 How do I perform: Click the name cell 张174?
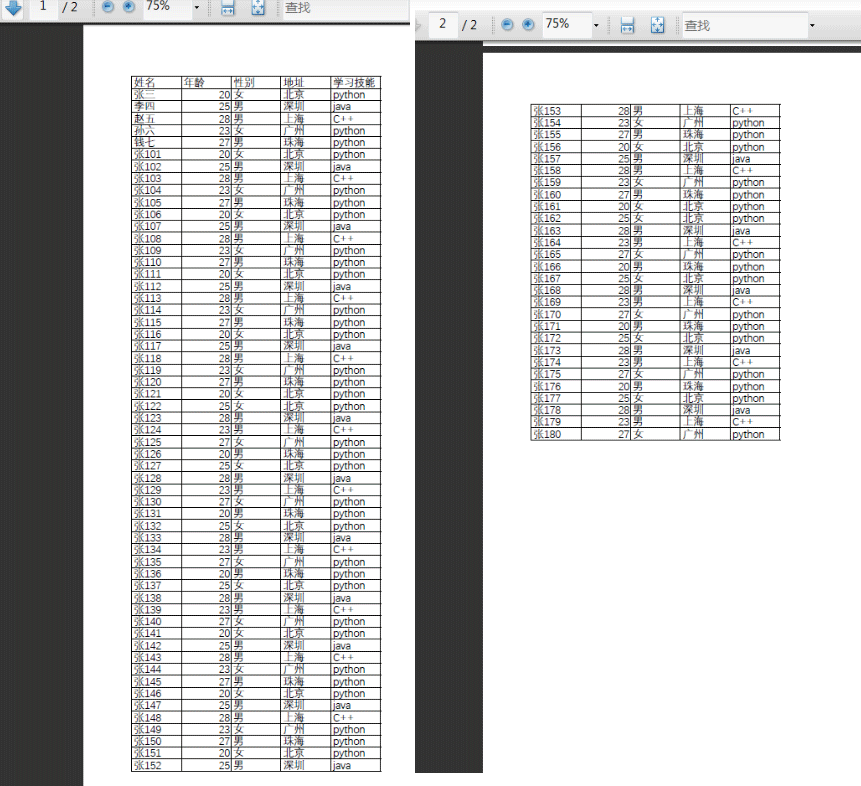[x=556, y=363]
